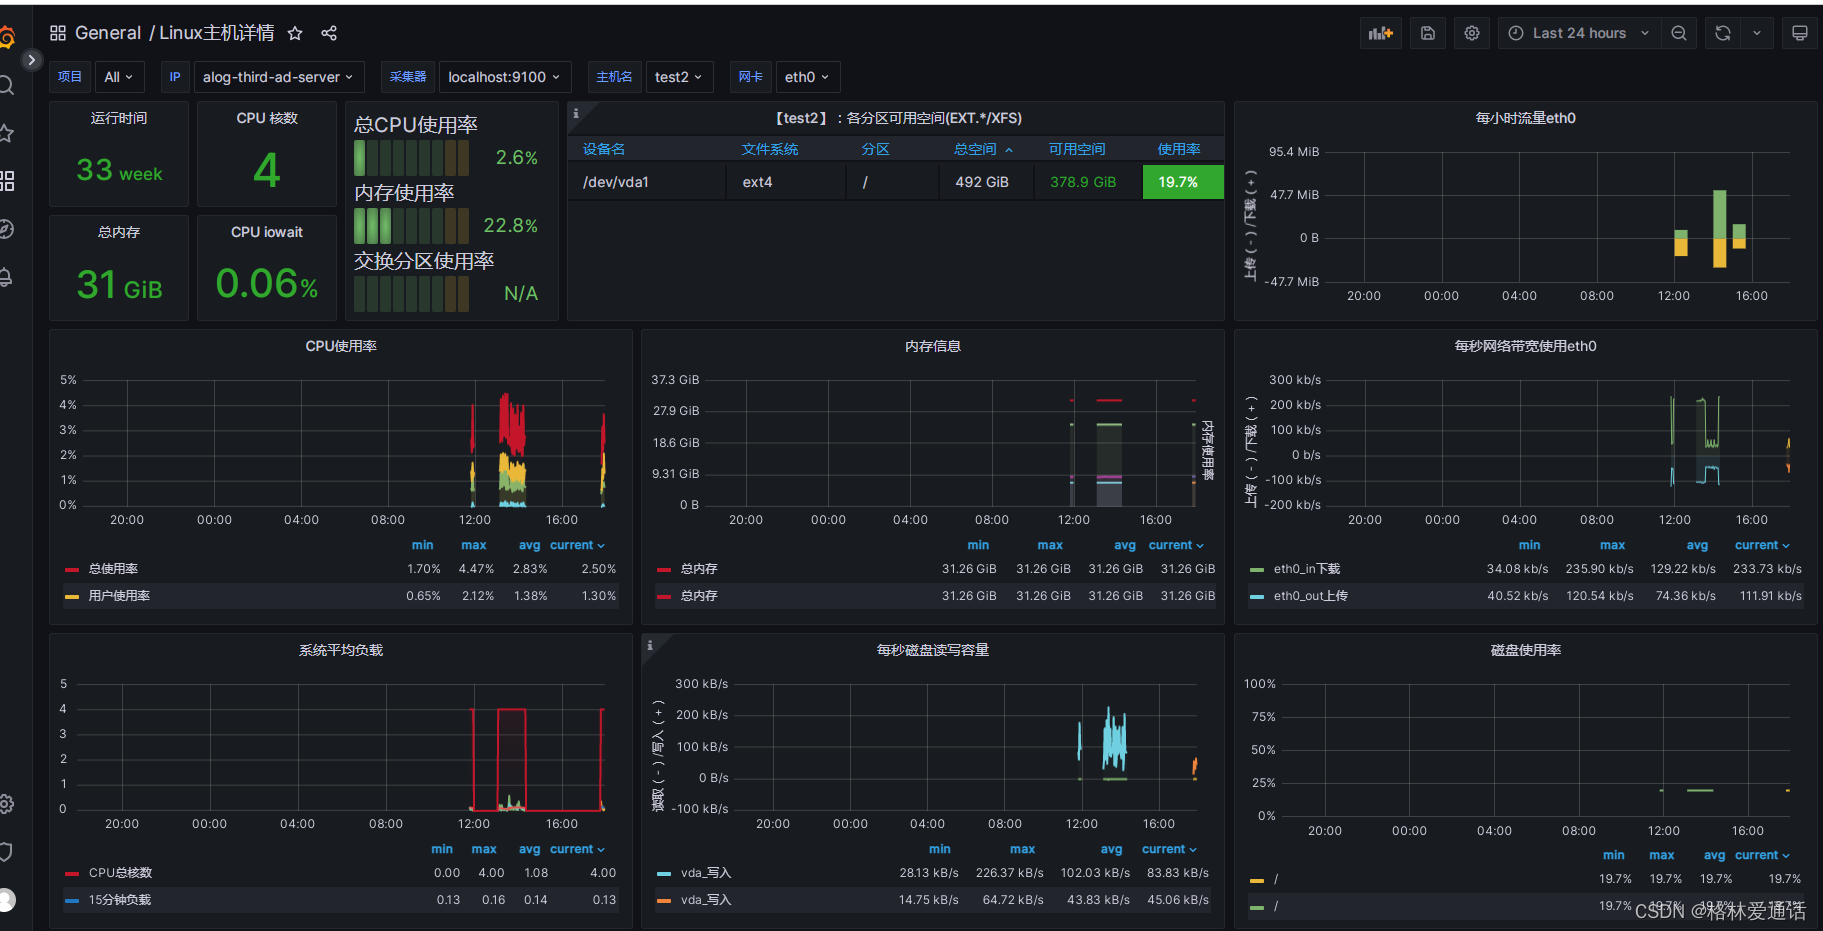
Task: Save the dashboard using the save icon
Action: [x=1427, y=32]
